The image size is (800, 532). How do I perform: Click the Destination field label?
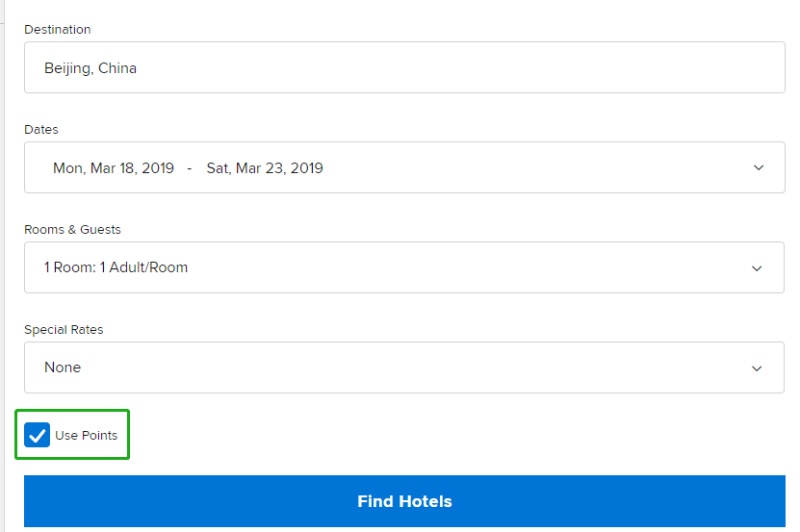tap(58, 30)
